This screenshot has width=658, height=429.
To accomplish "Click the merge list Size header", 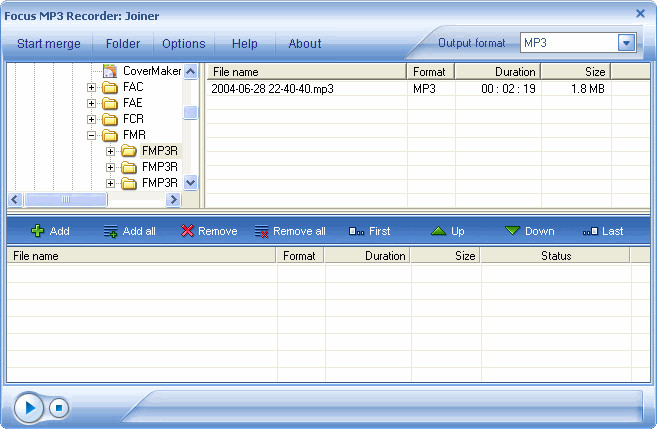I will click(x=446, y=256).
